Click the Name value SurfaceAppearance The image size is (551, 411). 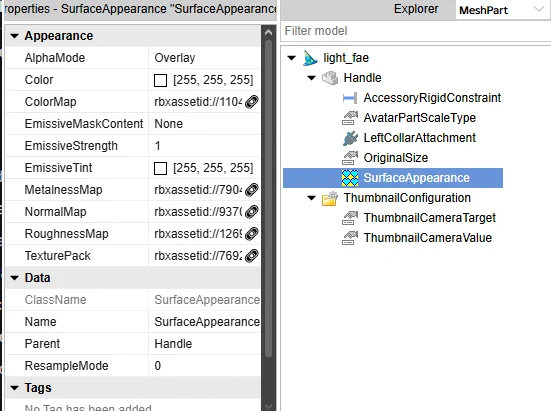(x=207, y=322)
